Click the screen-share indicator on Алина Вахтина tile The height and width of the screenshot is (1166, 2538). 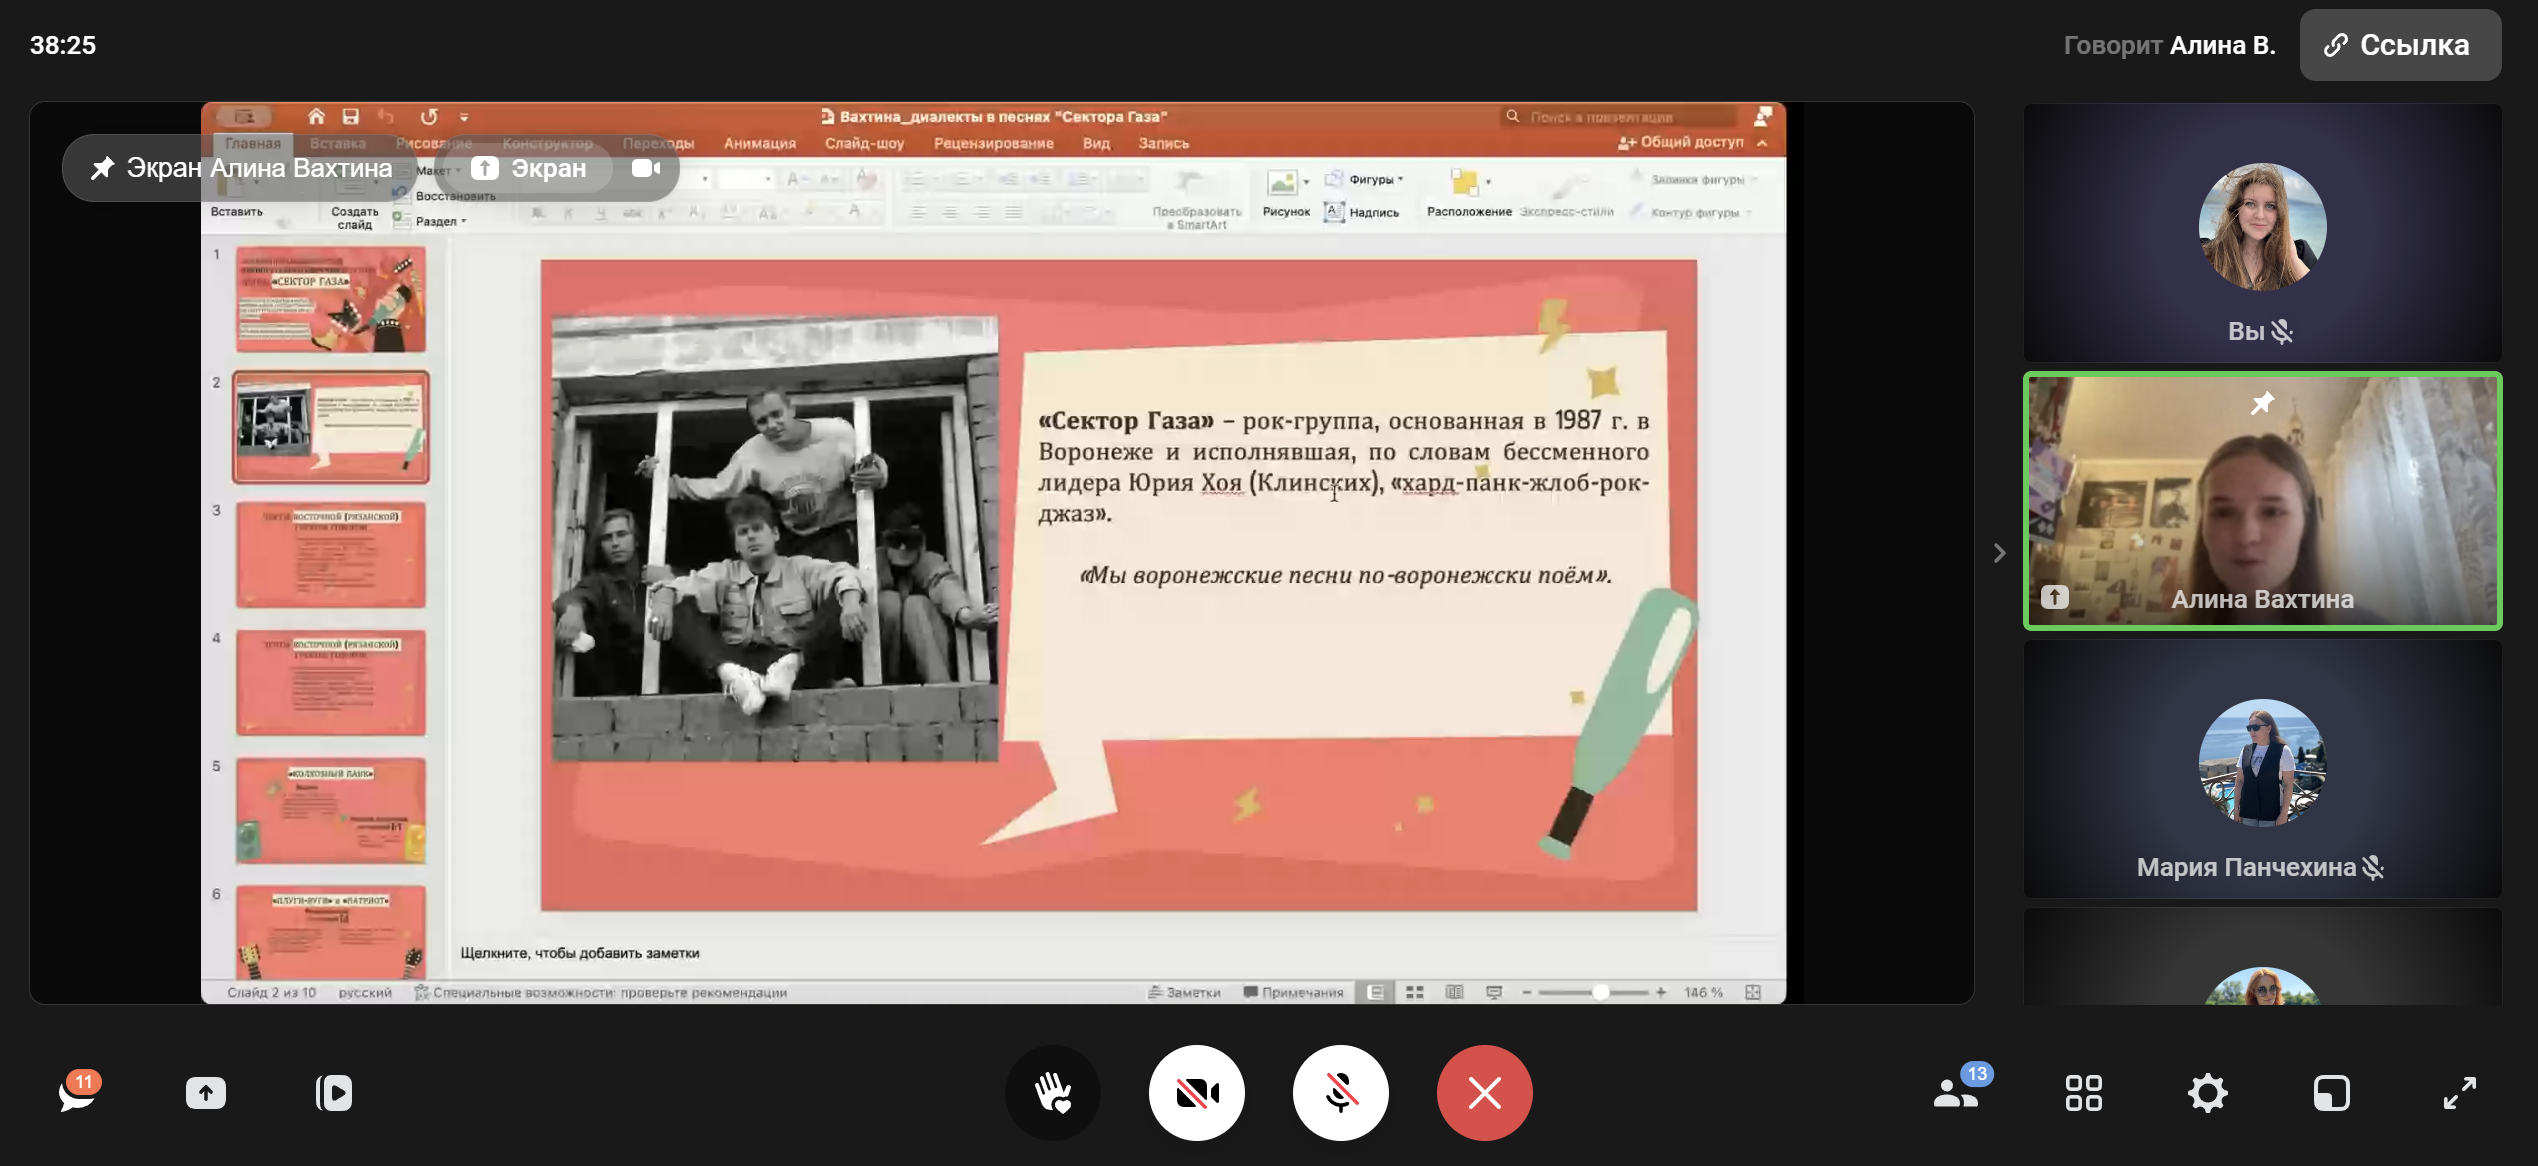(x=2055, y=597)
